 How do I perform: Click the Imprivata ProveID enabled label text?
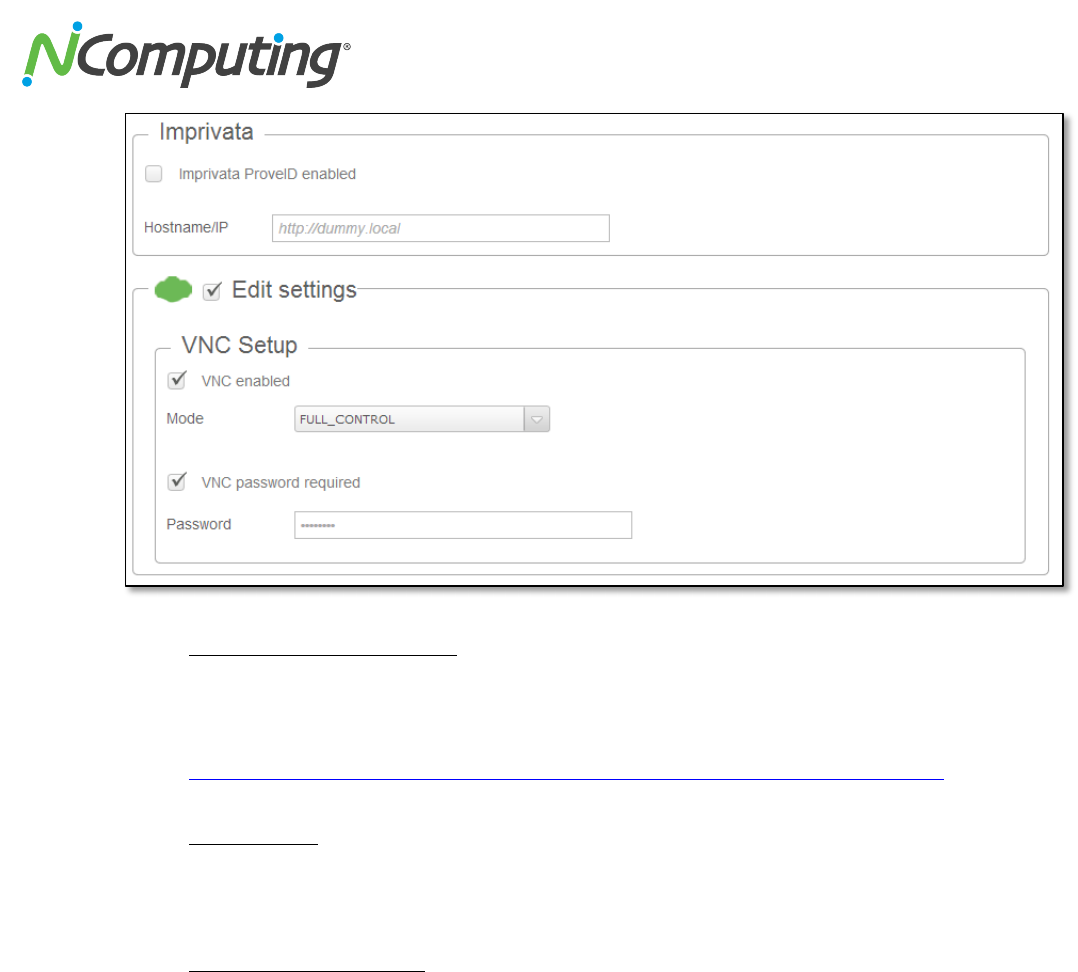[267, 174]
